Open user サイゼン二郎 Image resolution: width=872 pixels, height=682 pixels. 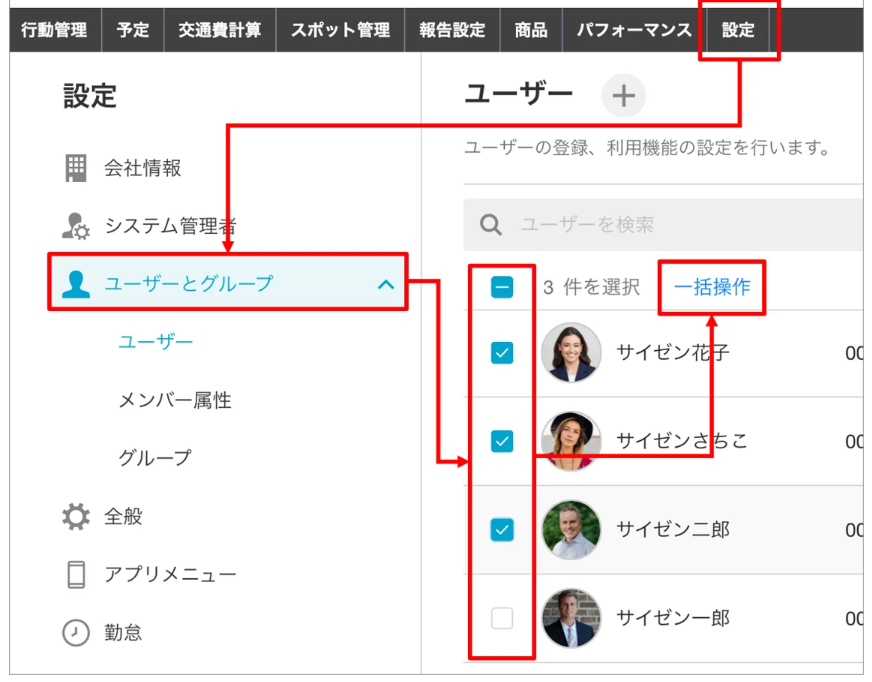pos(673,530)
